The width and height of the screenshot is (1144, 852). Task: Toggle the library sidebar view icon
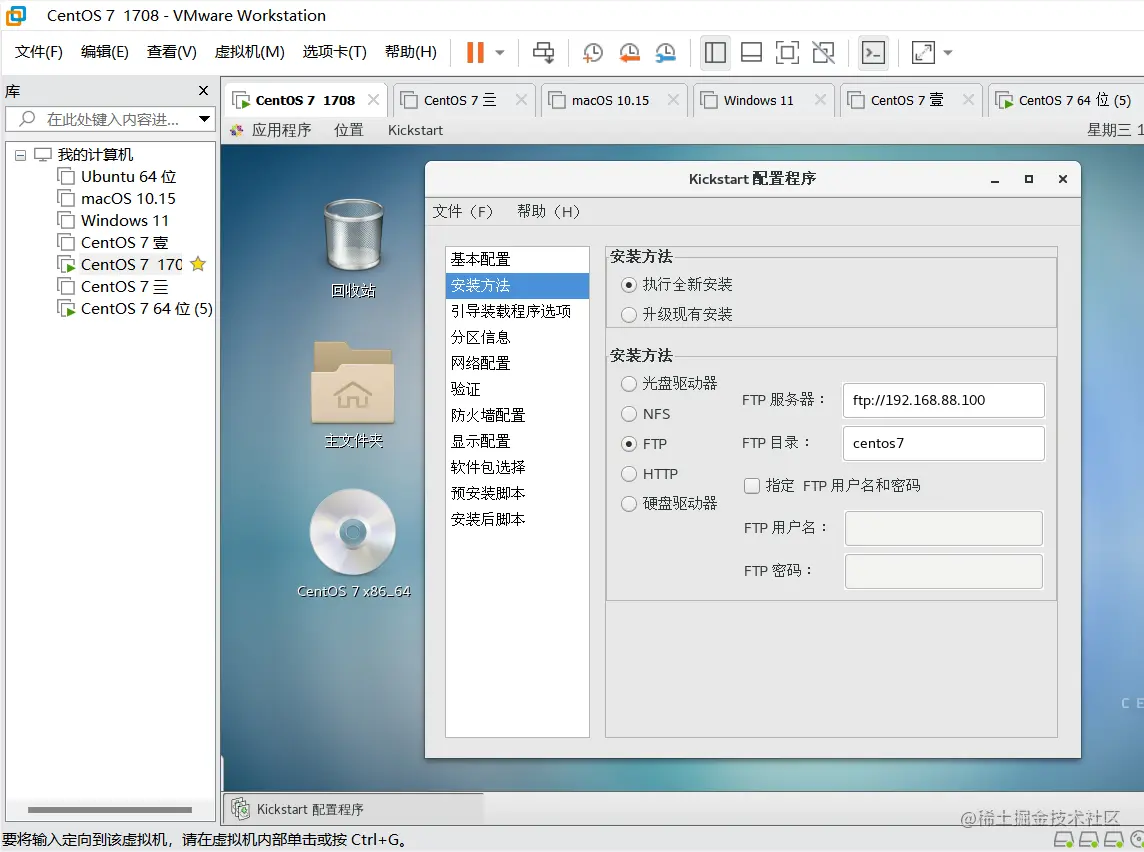coord(715,53)
